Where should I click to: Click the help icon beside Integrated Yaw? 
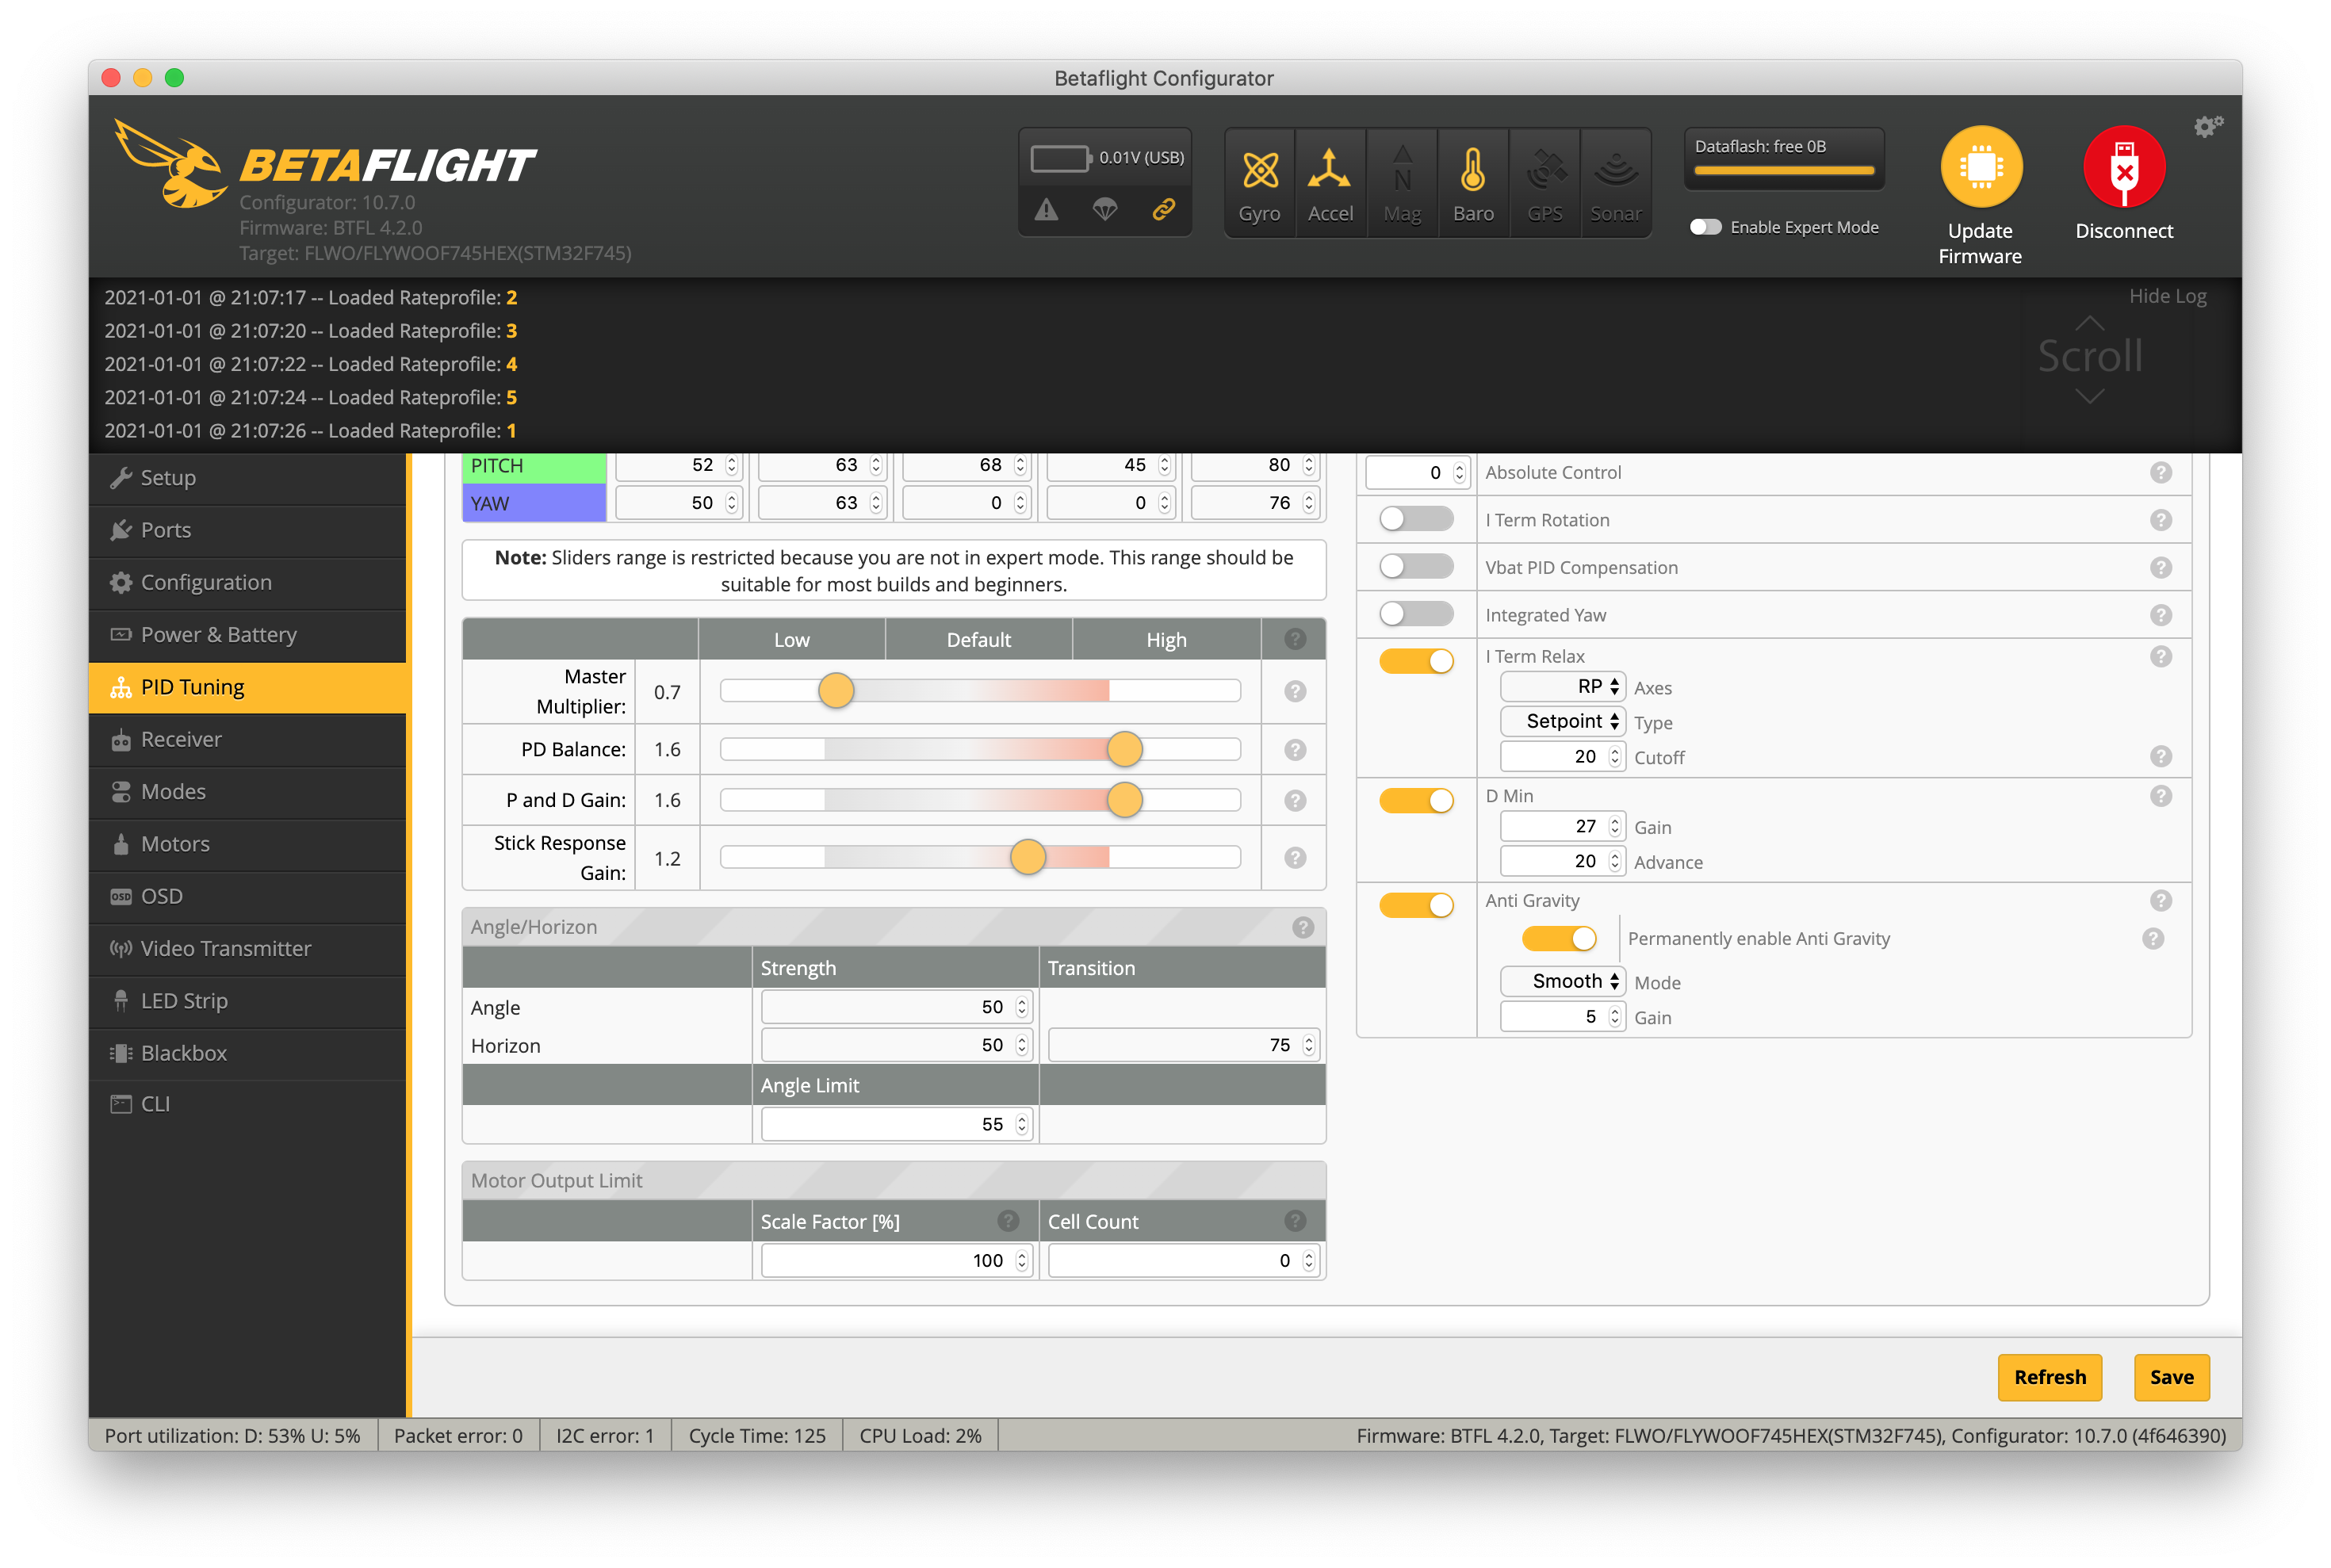[2160, 615]
